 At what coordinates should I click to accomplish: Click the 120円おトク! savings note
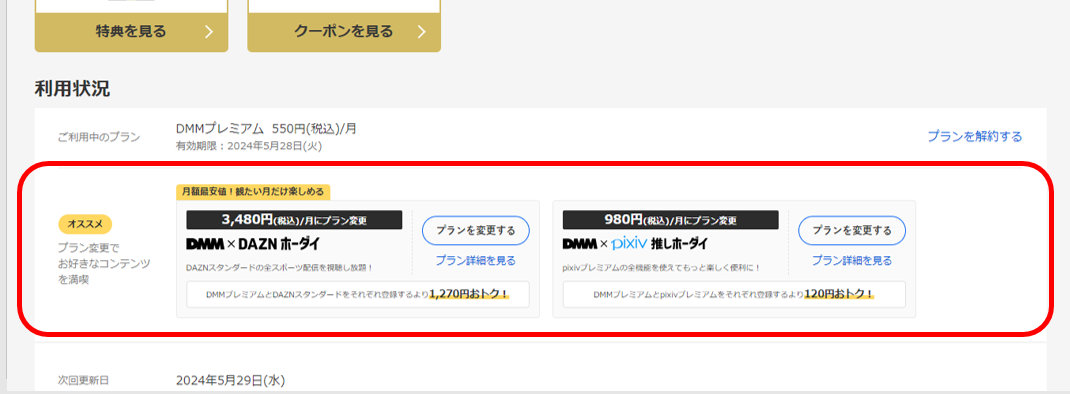pyautogui.click(x=839, y=294)
